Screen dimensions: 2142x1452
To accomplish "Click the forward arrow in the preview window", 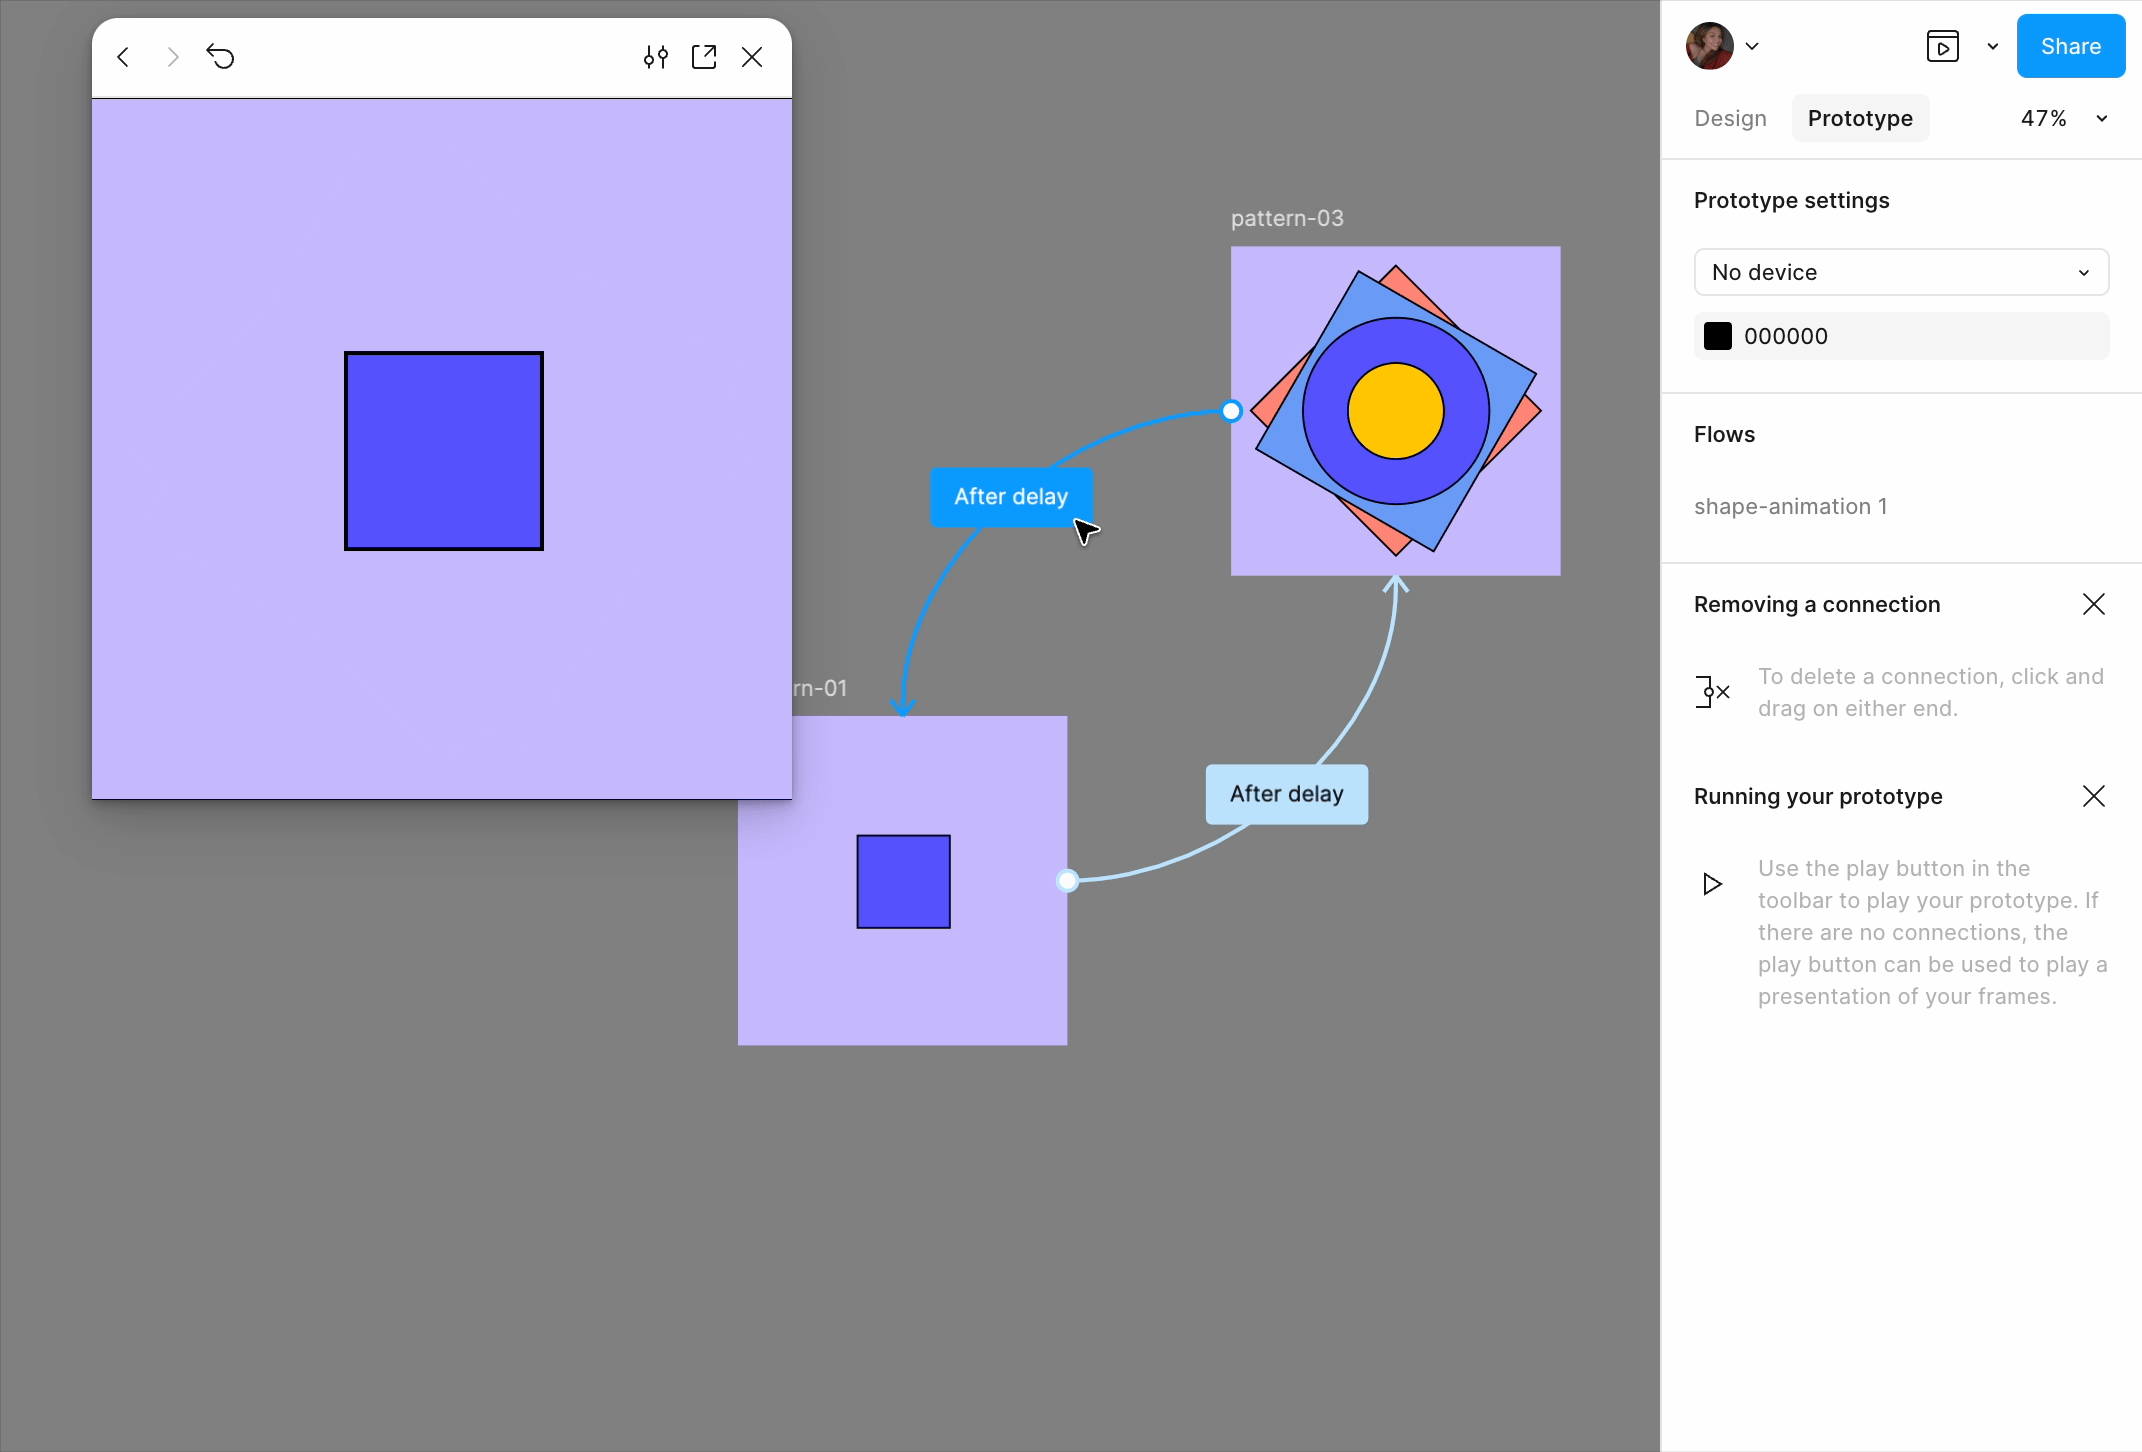I will click(172, 57).
